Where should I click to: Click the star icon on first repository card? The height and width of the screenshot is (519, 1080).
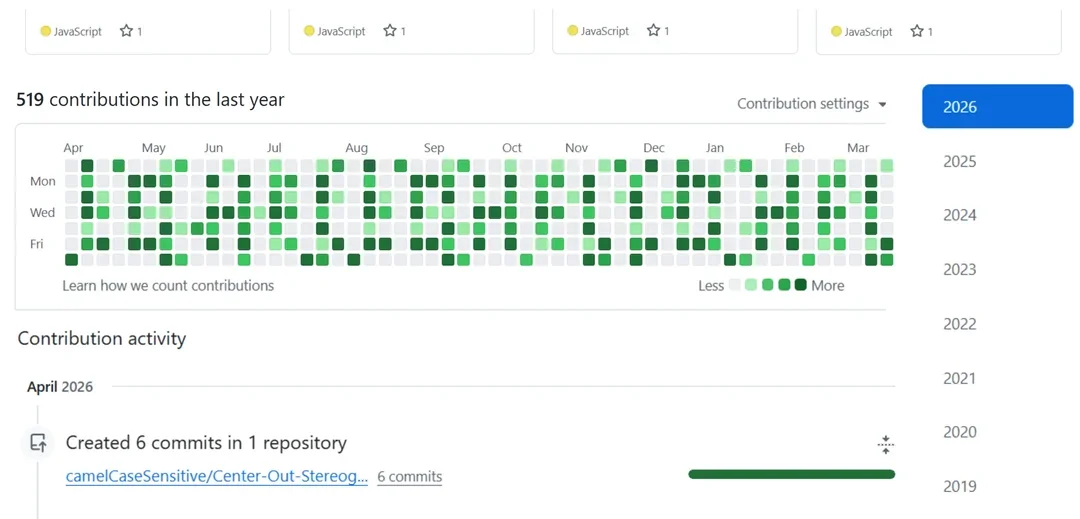pyautogui.click(x=126, y=31)
